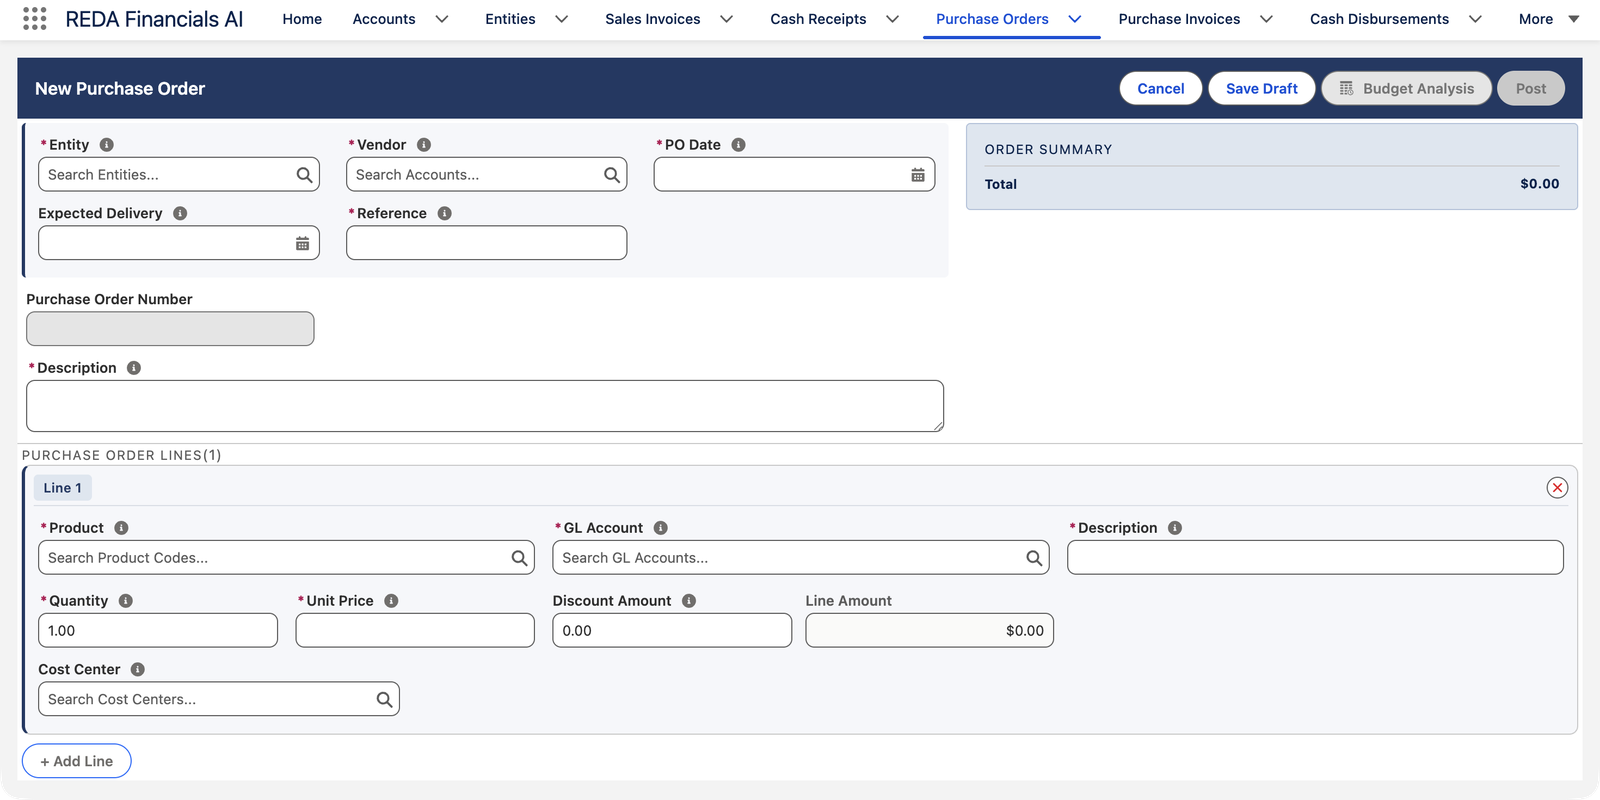The height and width of the screenshot is (800, 1600).
Task: Show Discount Amount info icon
Action: [689, 601]
